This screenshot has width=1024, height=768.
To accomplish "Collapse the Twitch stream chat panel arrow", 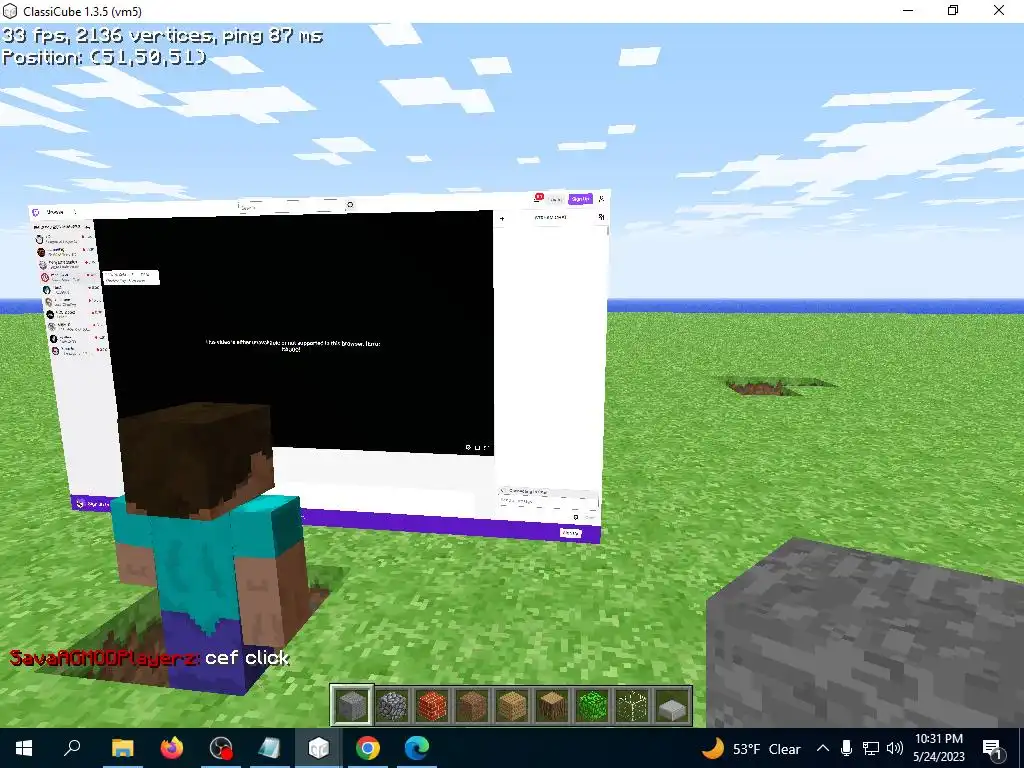I will (x=502, y=219).
